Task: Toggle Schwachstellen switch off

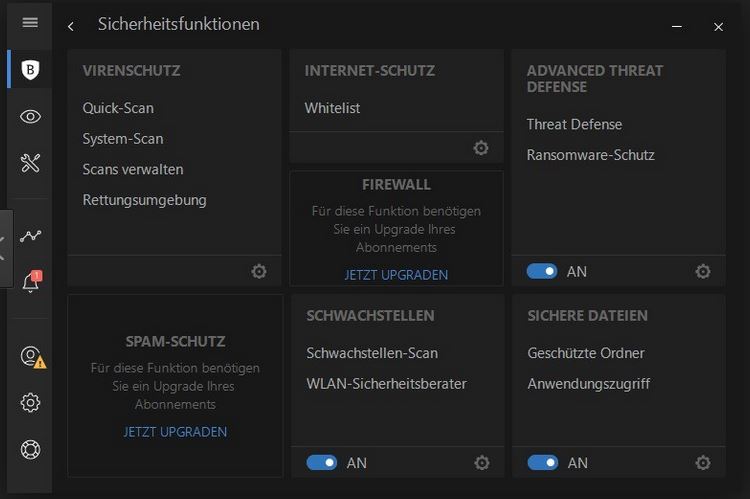Action: (x=321, y=463)
